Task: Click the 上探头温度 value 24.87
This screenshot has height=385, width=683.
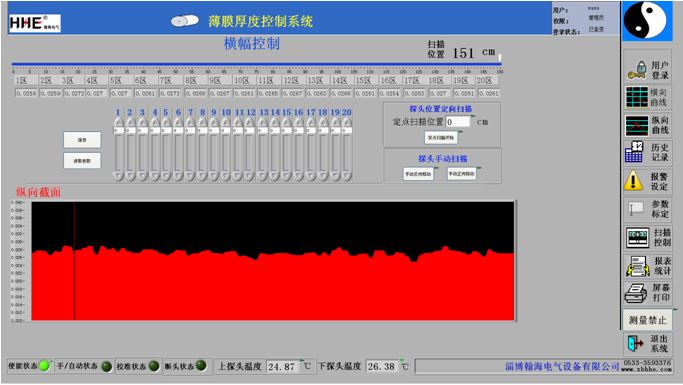Action: 282,367
